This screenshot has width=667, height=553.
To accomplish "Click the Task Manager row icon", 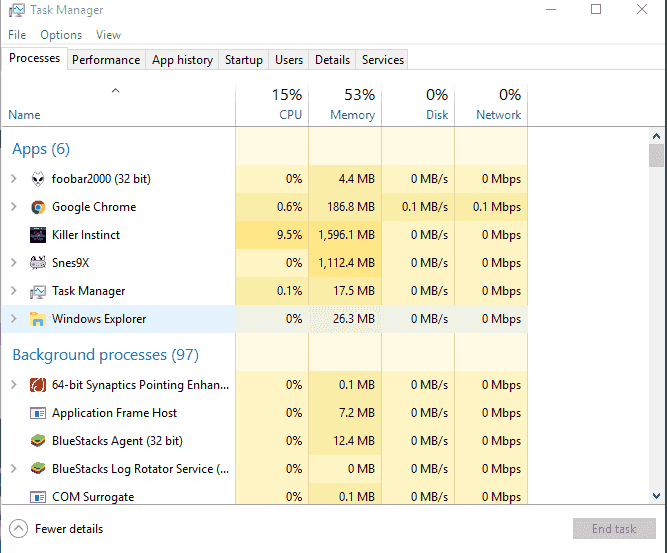I will 38,291.
